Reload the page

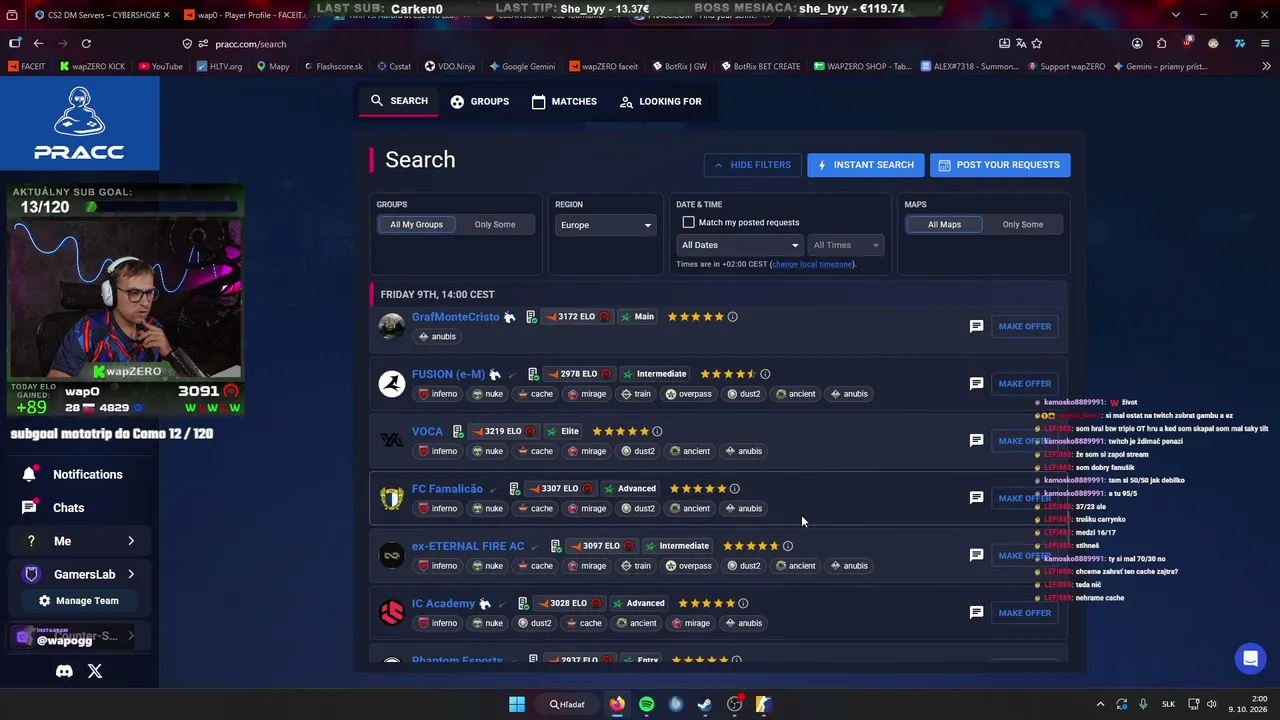coord(86,43)
